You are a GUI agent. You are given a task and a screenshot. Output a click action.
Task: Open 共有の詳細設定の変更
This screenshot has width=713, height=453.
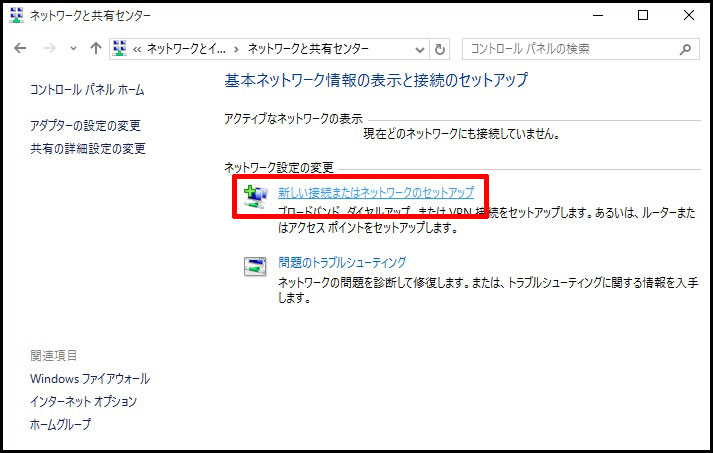88,149
